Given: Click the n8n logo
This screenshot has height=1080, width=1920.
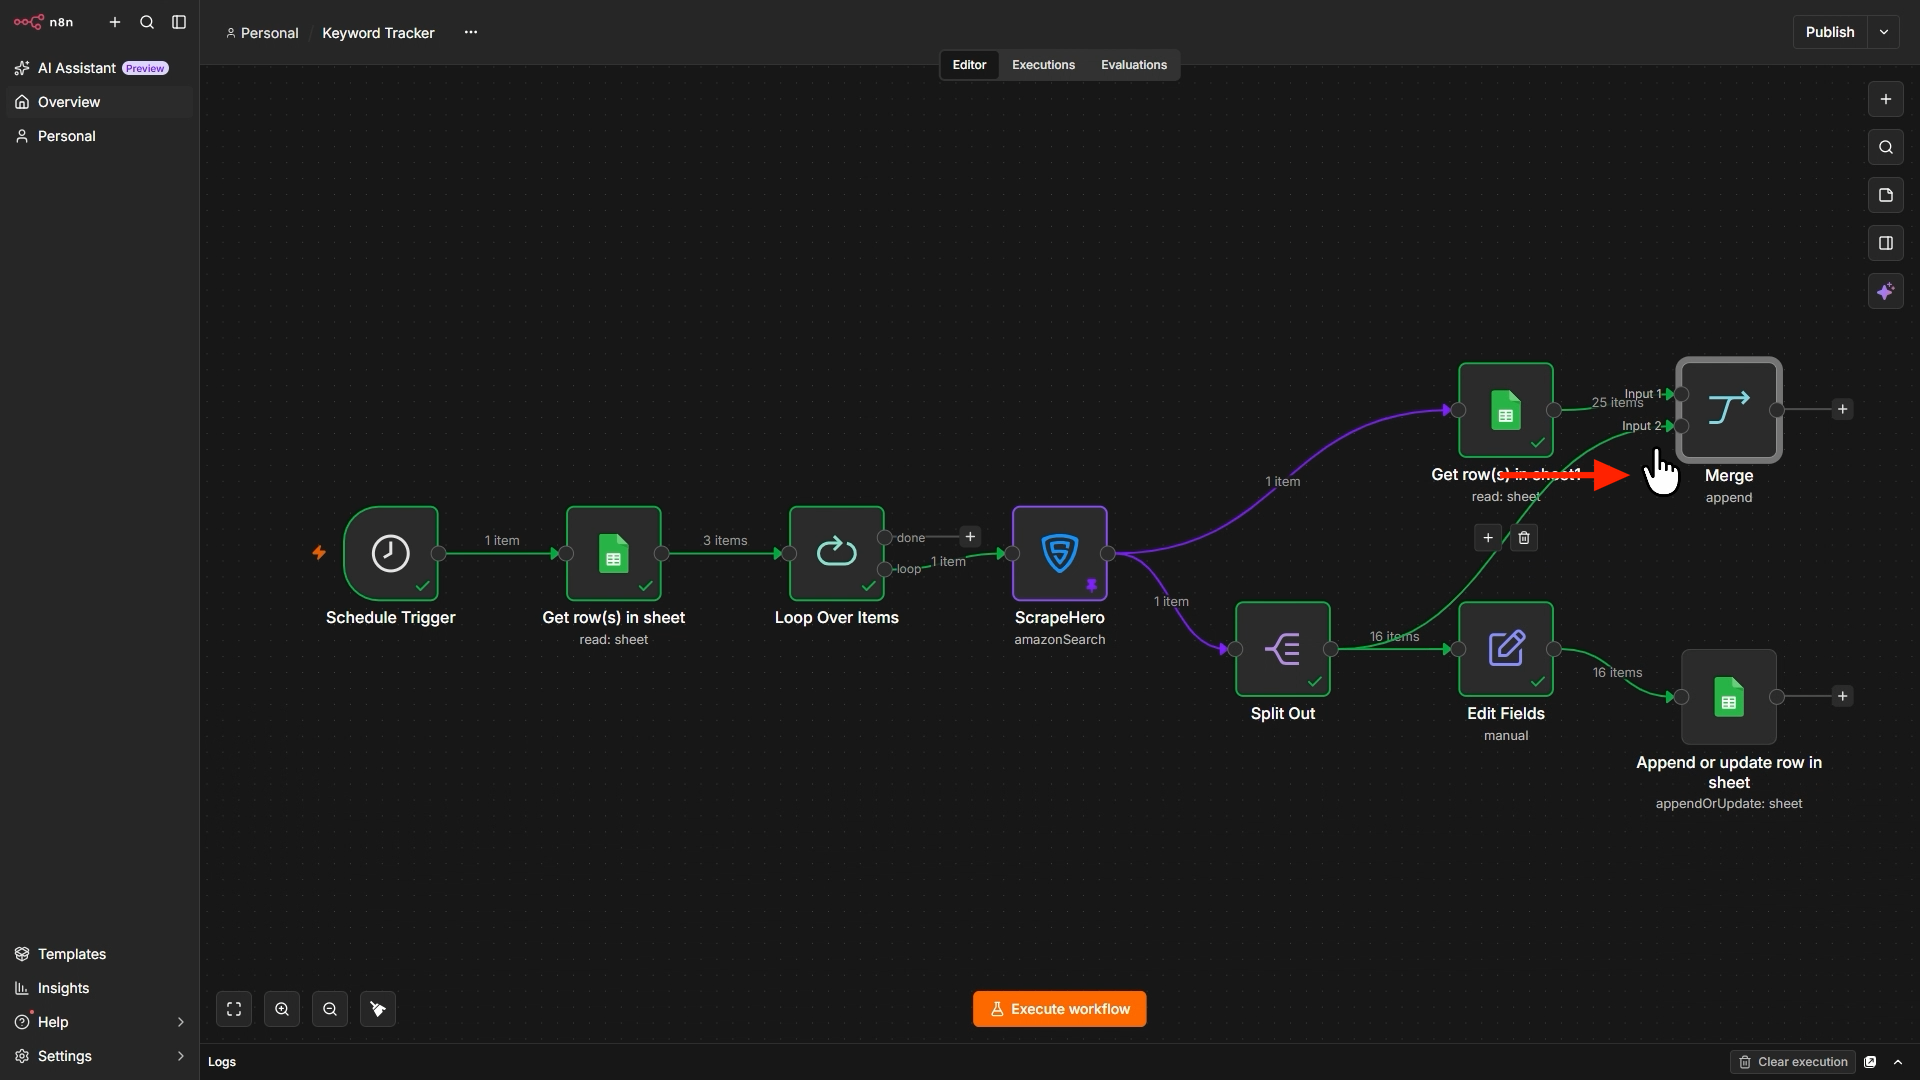Looking at the screenshot, I should pyautogui.click(x=44, y=22).
